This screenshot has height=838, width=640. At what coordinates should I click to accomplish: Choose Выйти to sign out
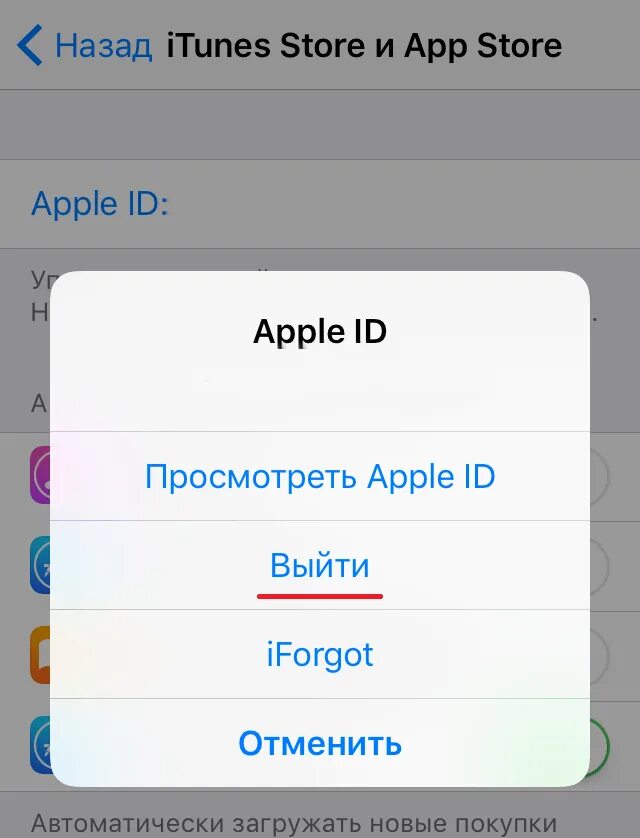[320, 565]
